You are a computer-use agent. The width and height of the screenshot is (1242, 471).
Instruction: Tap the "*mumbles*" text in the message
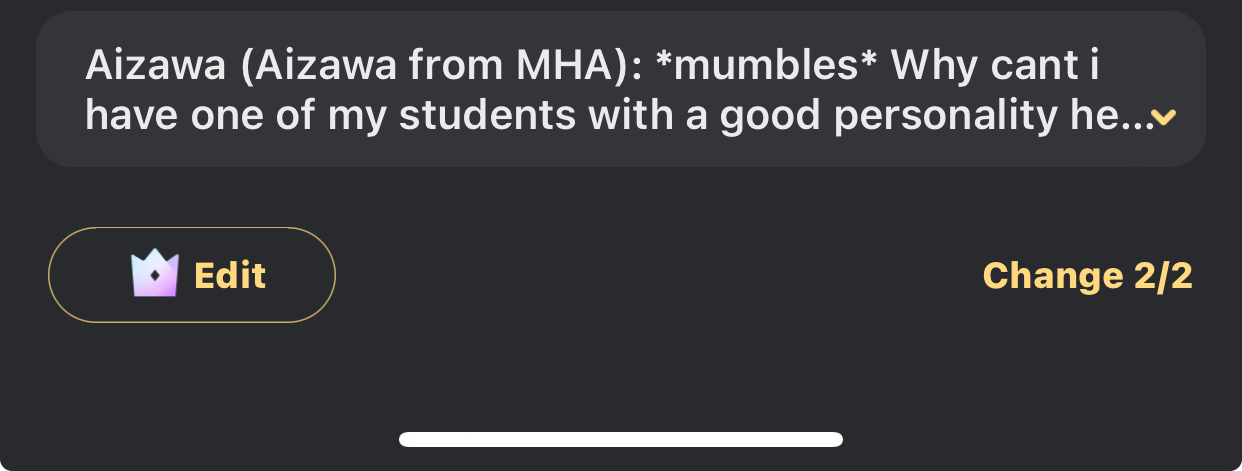click(766, 66)
